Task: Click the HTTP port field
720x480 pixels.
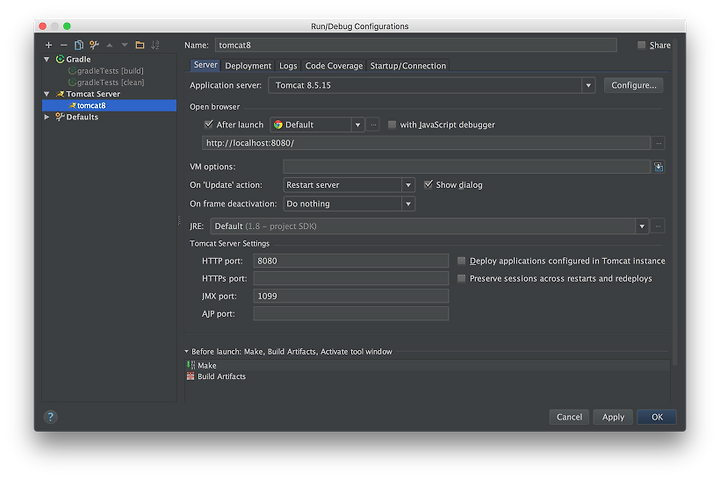Action: (x=351, y=261)
